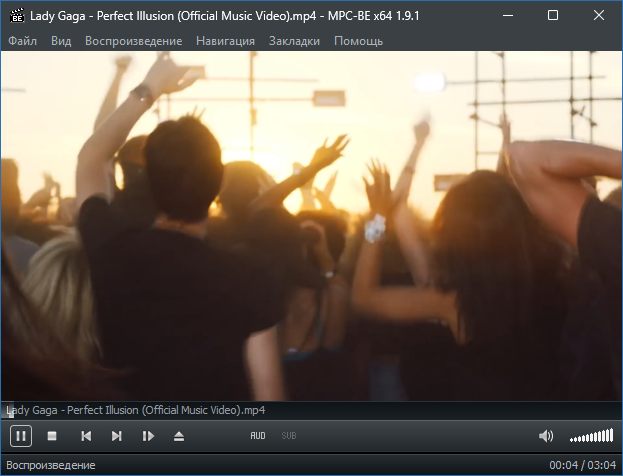Click the MPC-BE clapperboard icon in title bar
The image size is (623, 476).
(17, 15)
